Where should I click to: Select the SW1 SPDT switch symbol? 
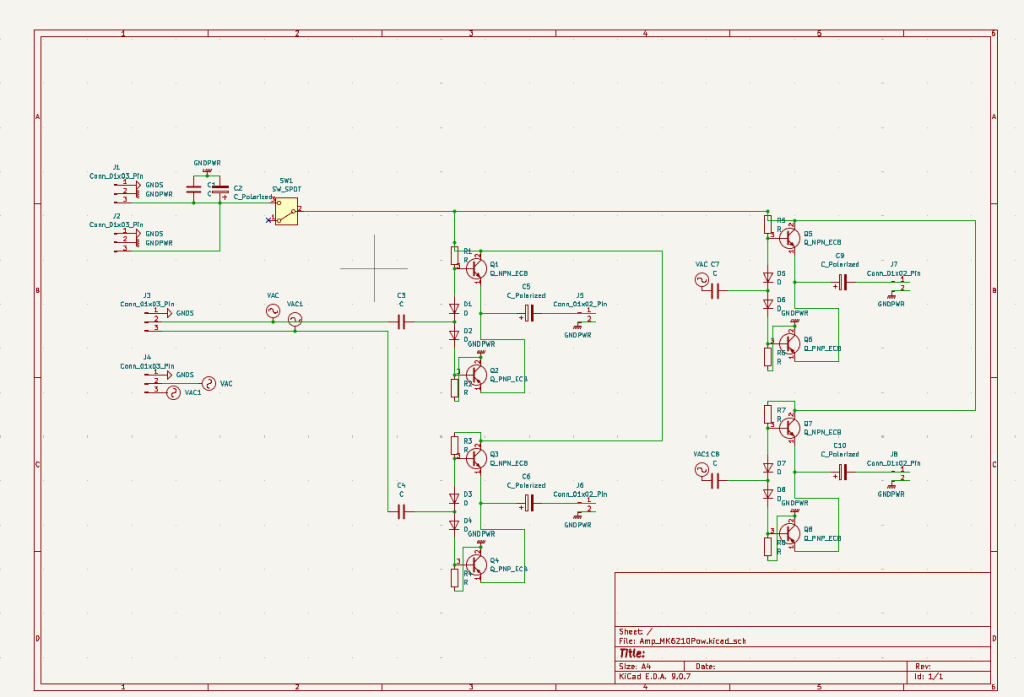pos(286,211)
